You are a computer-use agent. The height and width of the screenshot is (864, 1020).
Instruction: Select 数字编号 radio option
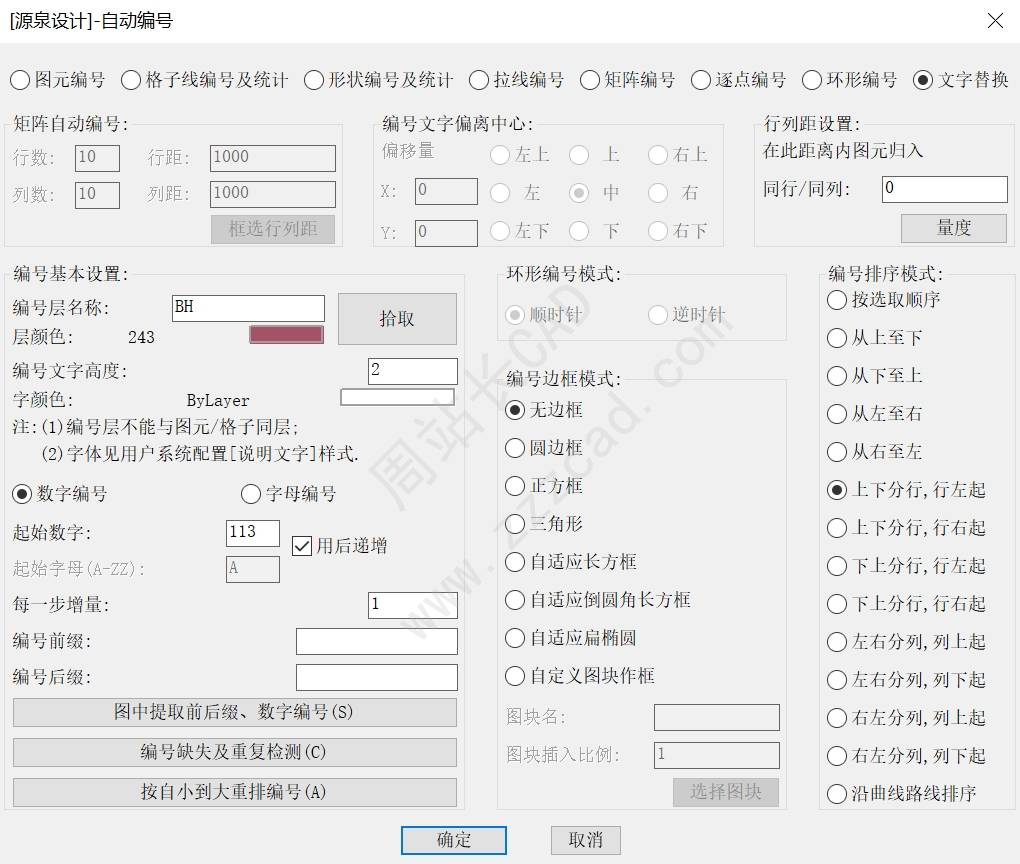(x=60, y=494)
